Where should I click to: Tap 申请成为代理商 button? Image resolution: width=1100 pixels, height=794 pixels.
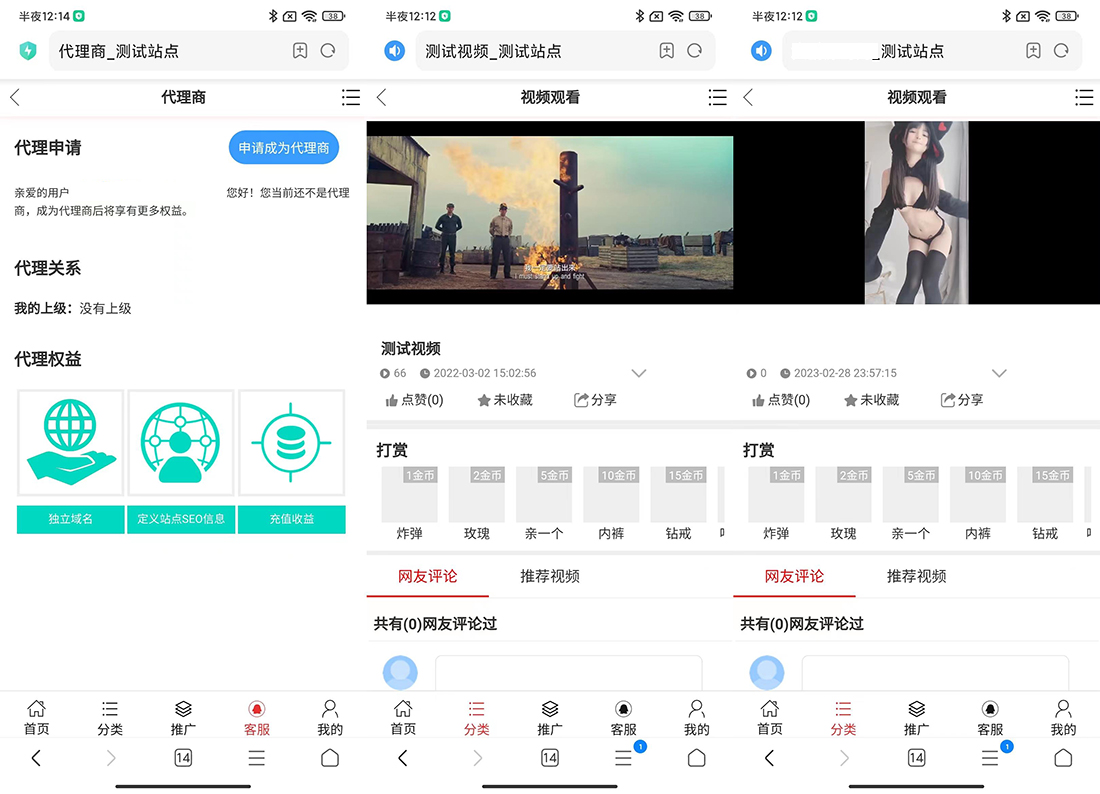click(x=283, y=147)
